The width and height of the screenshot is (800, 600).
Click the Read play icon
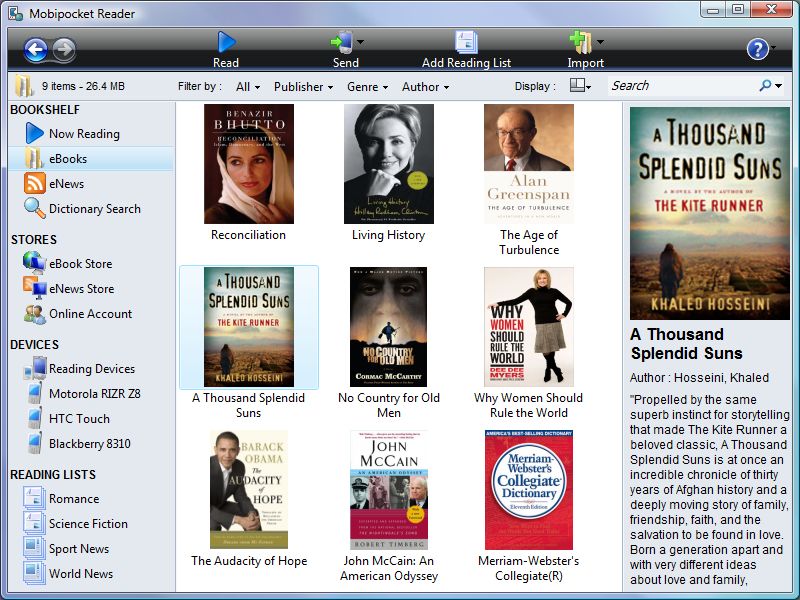coord(226,42)
